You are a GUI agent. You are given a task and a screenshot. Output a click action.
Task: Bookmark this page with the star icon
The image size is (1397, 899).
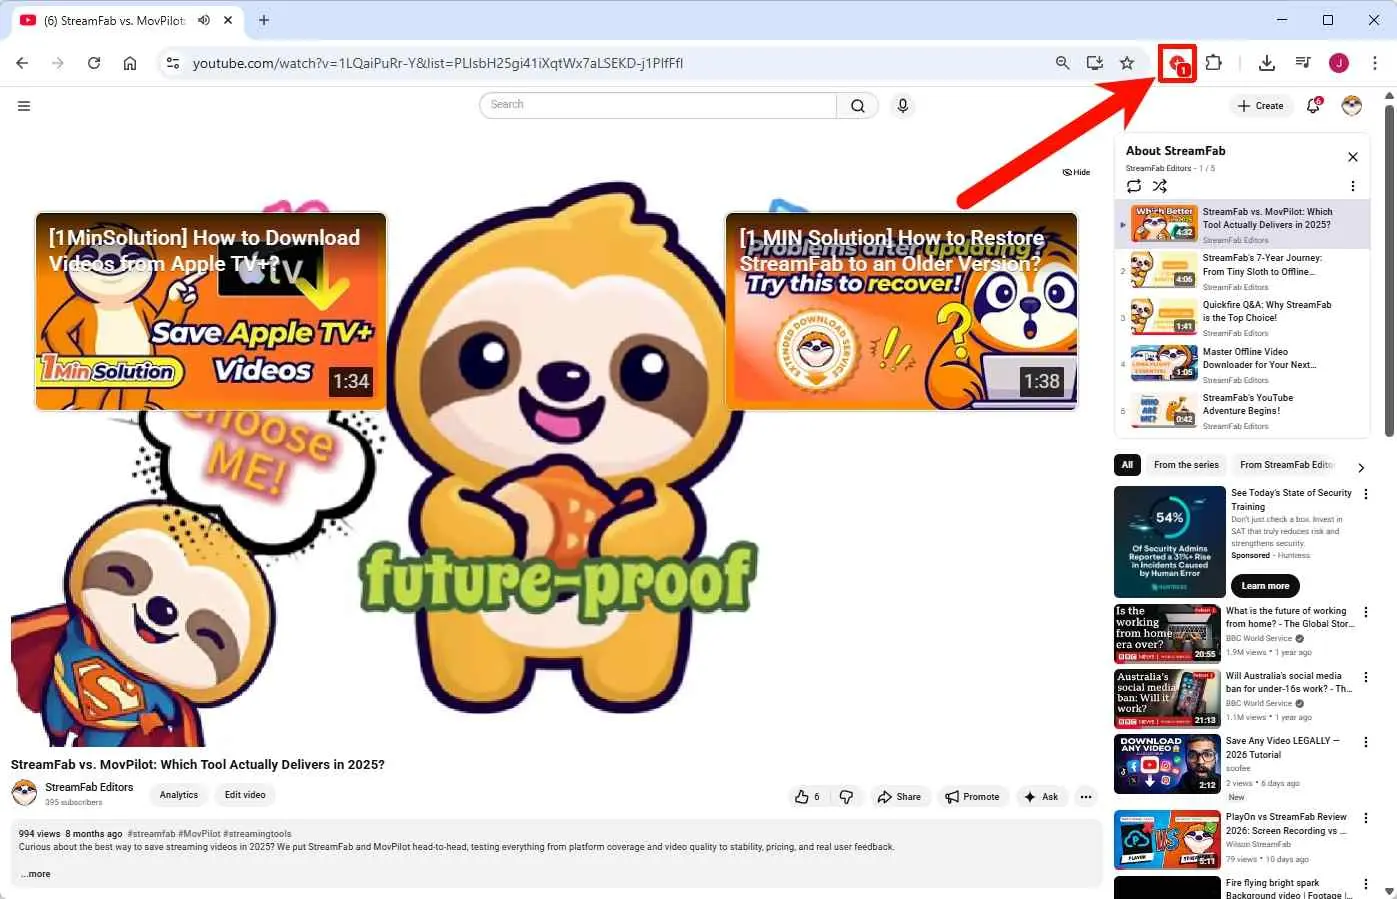[1127, 63]
